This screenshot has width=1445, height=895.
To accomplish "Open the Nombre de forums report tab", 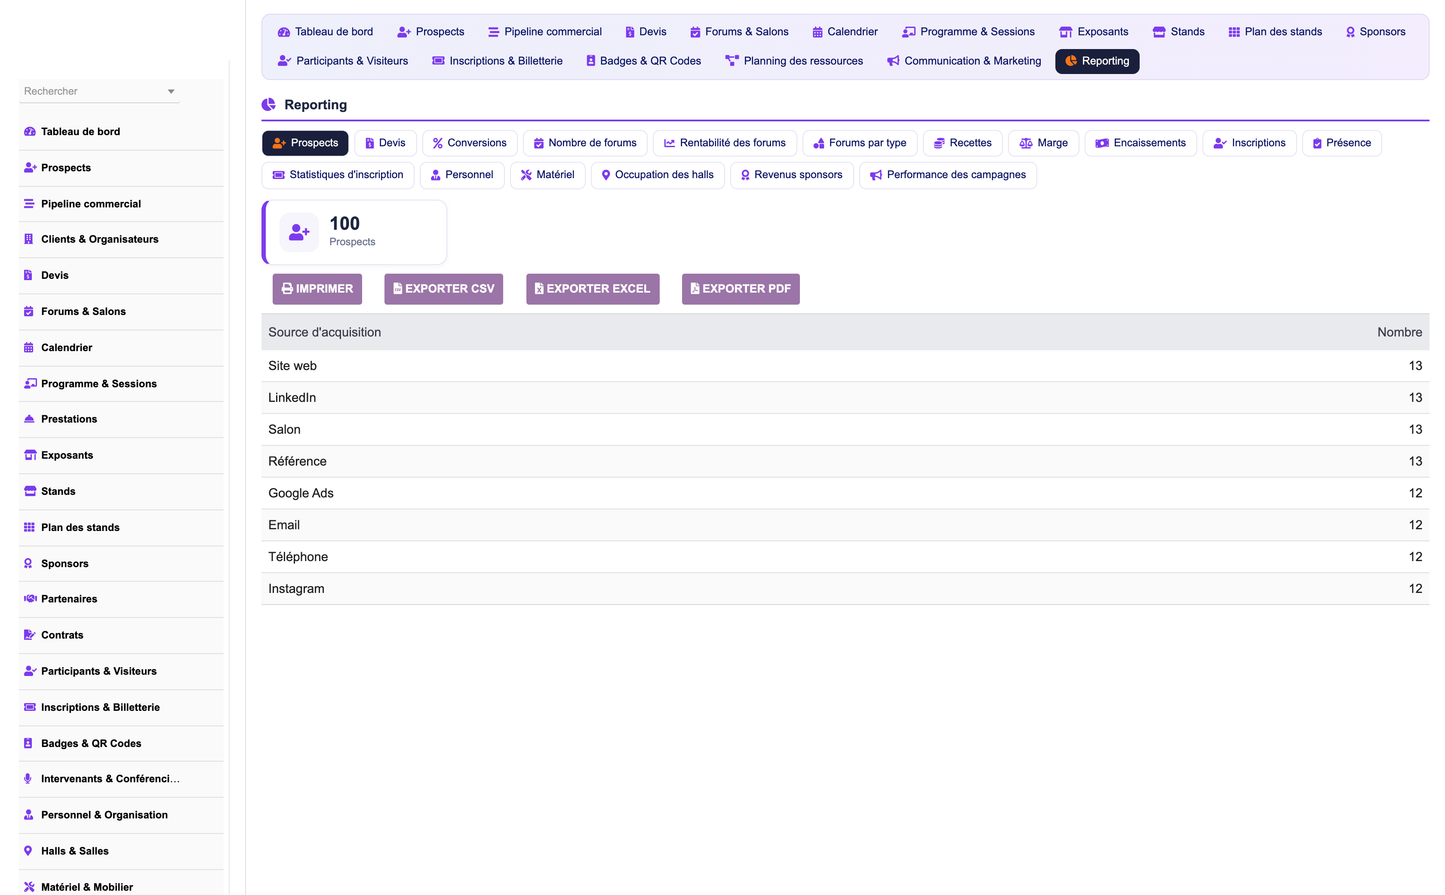I will click(585, 143).
